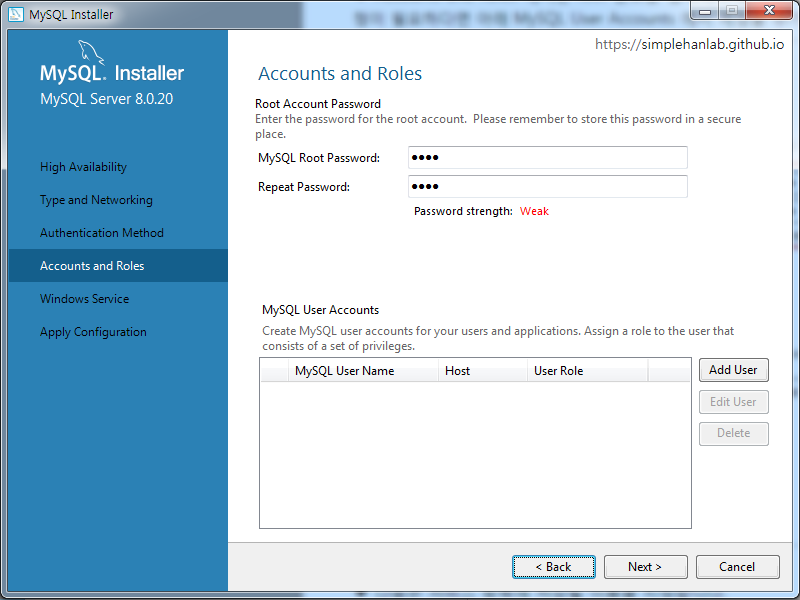Screen dimensions: 800x600
Task: Click the Add User button
Action: pos(733,370)
